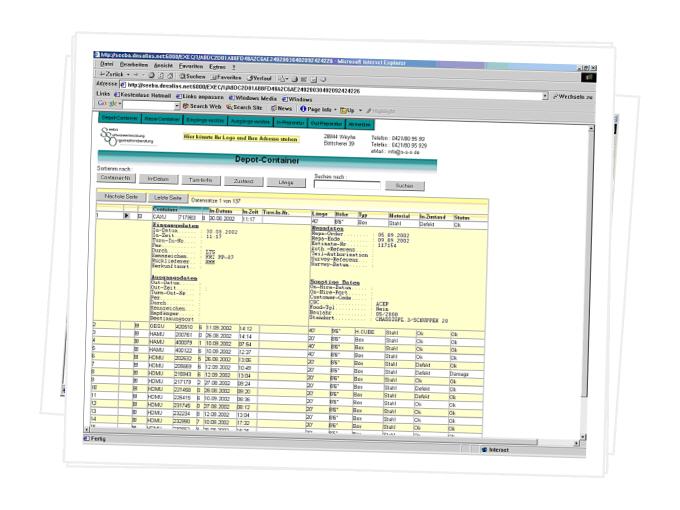Open the Datei menu

106,64
